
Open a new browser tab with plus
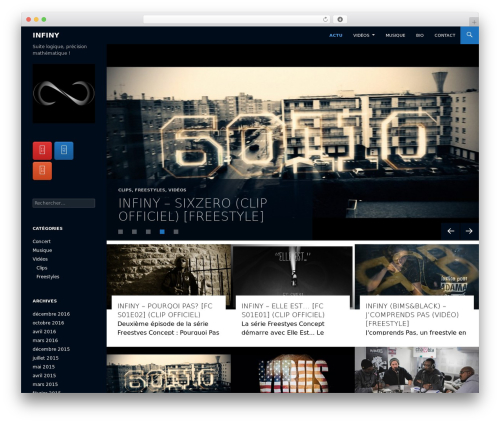(x=474, y=22)
